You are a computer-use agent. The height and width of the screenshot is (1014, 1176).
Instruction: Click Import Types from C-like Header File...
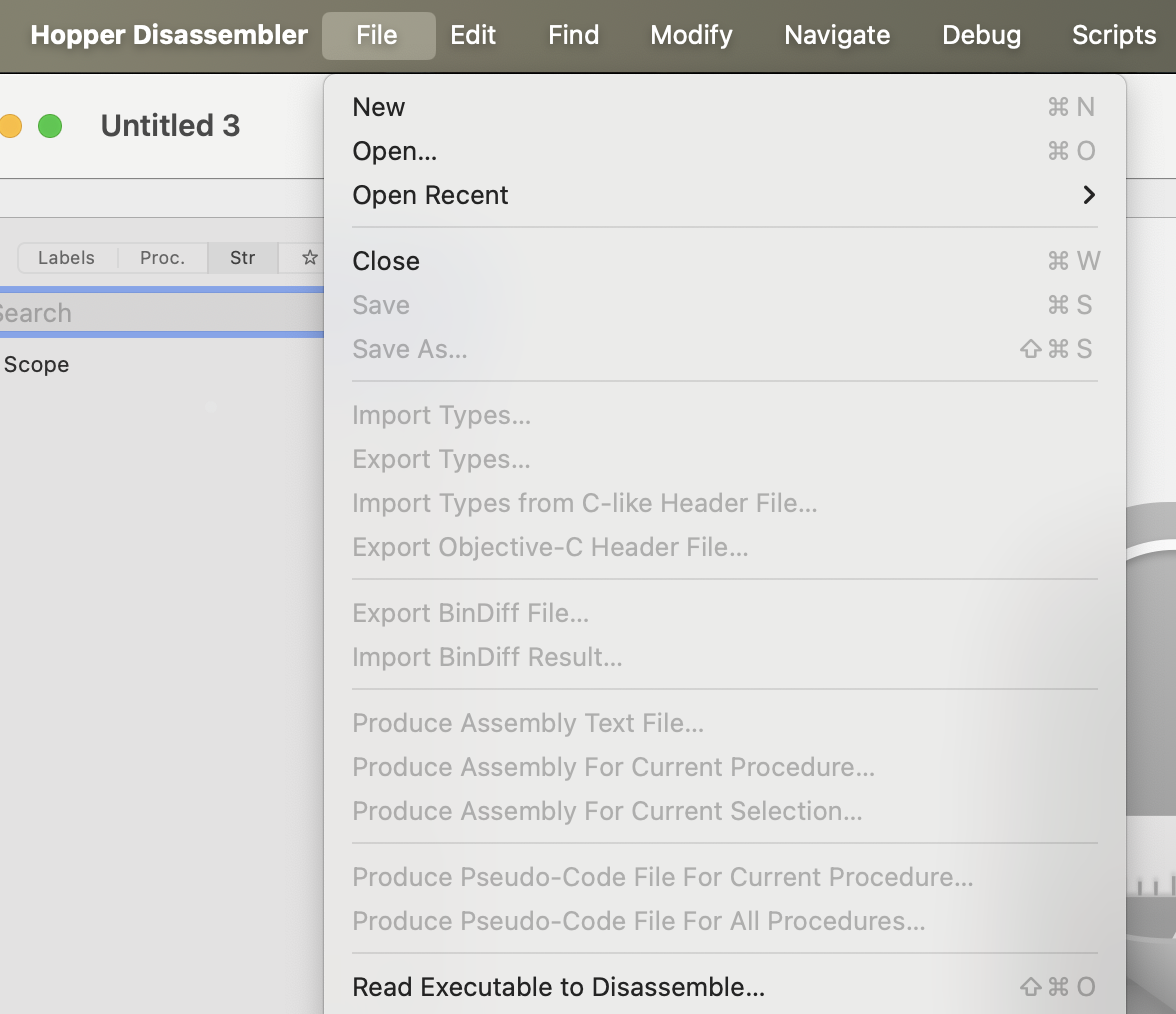(724, 502)
